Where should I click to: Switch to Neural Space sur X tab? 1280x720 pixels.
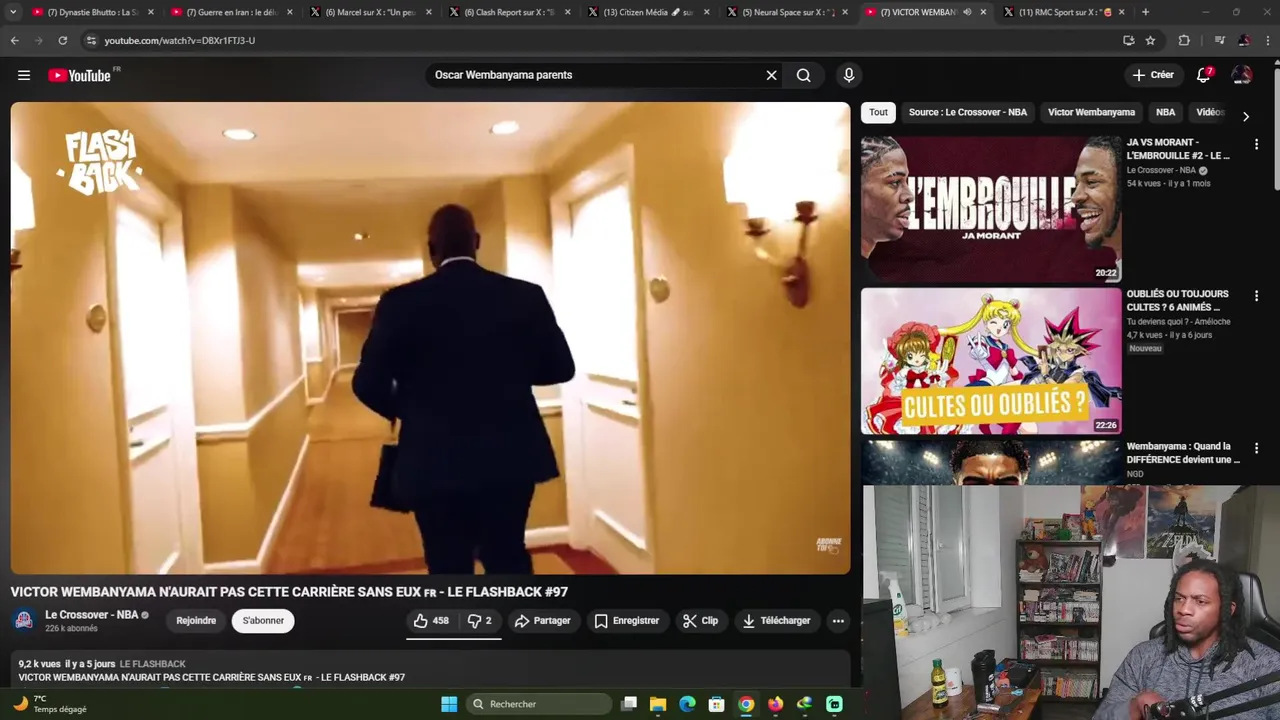coord(788,12)
